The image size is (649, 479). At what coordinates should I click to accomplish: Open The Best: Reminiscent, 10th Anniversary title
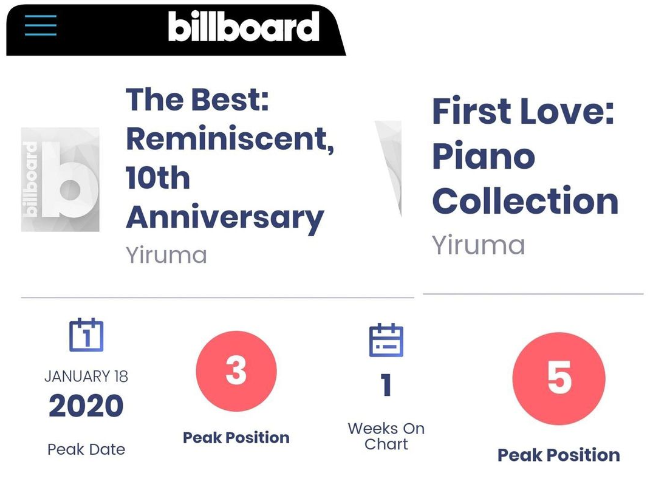(x=230, y=159)
